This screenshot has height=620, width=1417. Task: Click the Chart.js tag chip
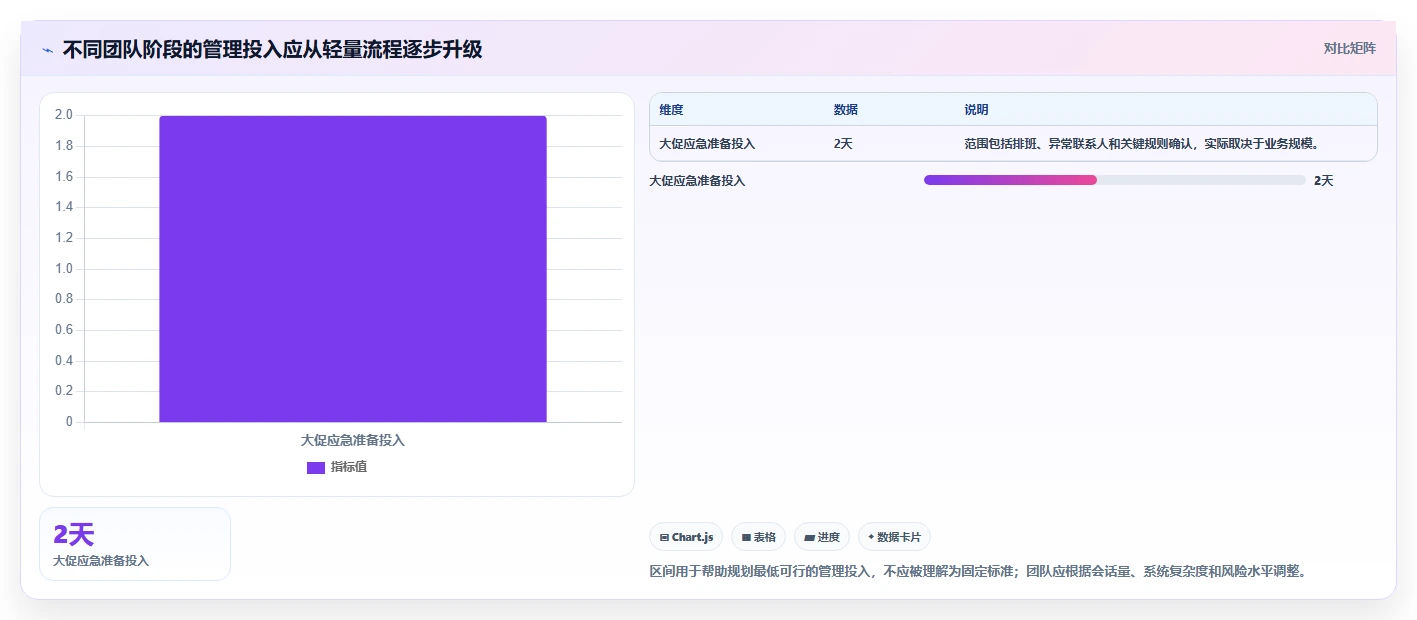coord(686,537)
